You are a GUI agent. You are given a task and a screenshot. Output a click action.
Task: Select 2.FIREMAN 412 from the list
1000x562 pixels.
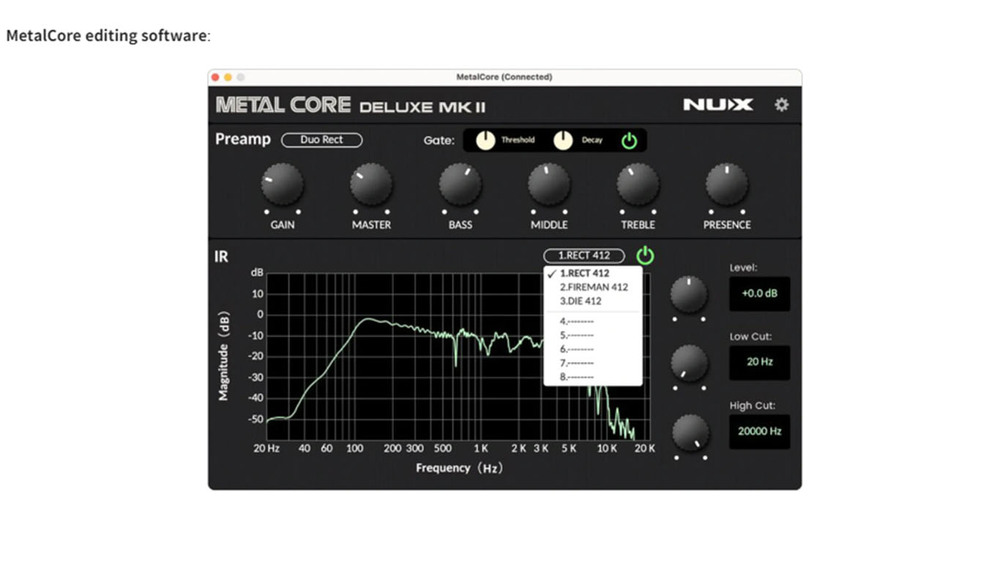593,287
